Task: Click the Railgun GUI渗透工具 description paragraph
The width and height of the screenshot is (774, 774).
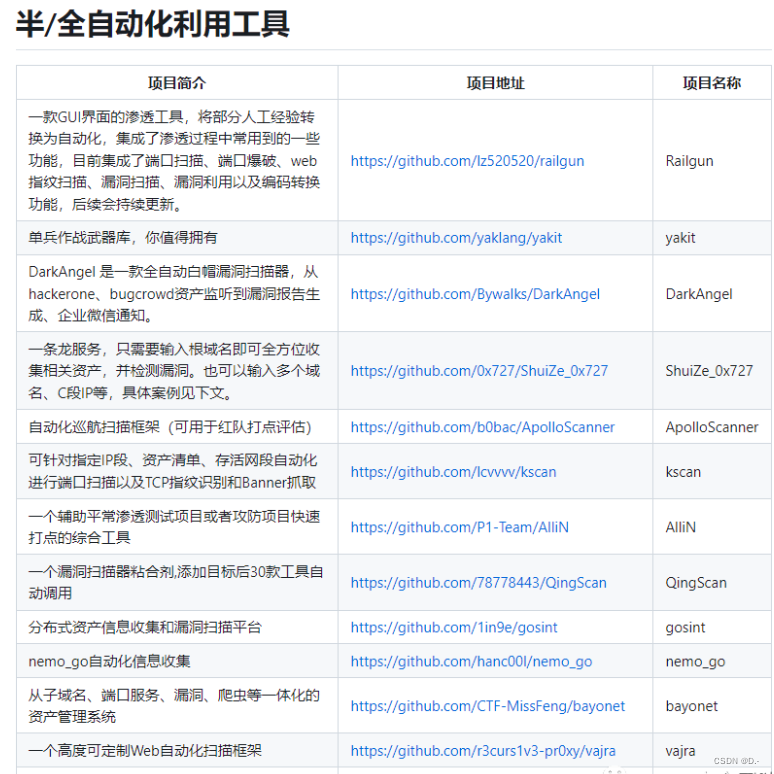Action: click(174, 160)
